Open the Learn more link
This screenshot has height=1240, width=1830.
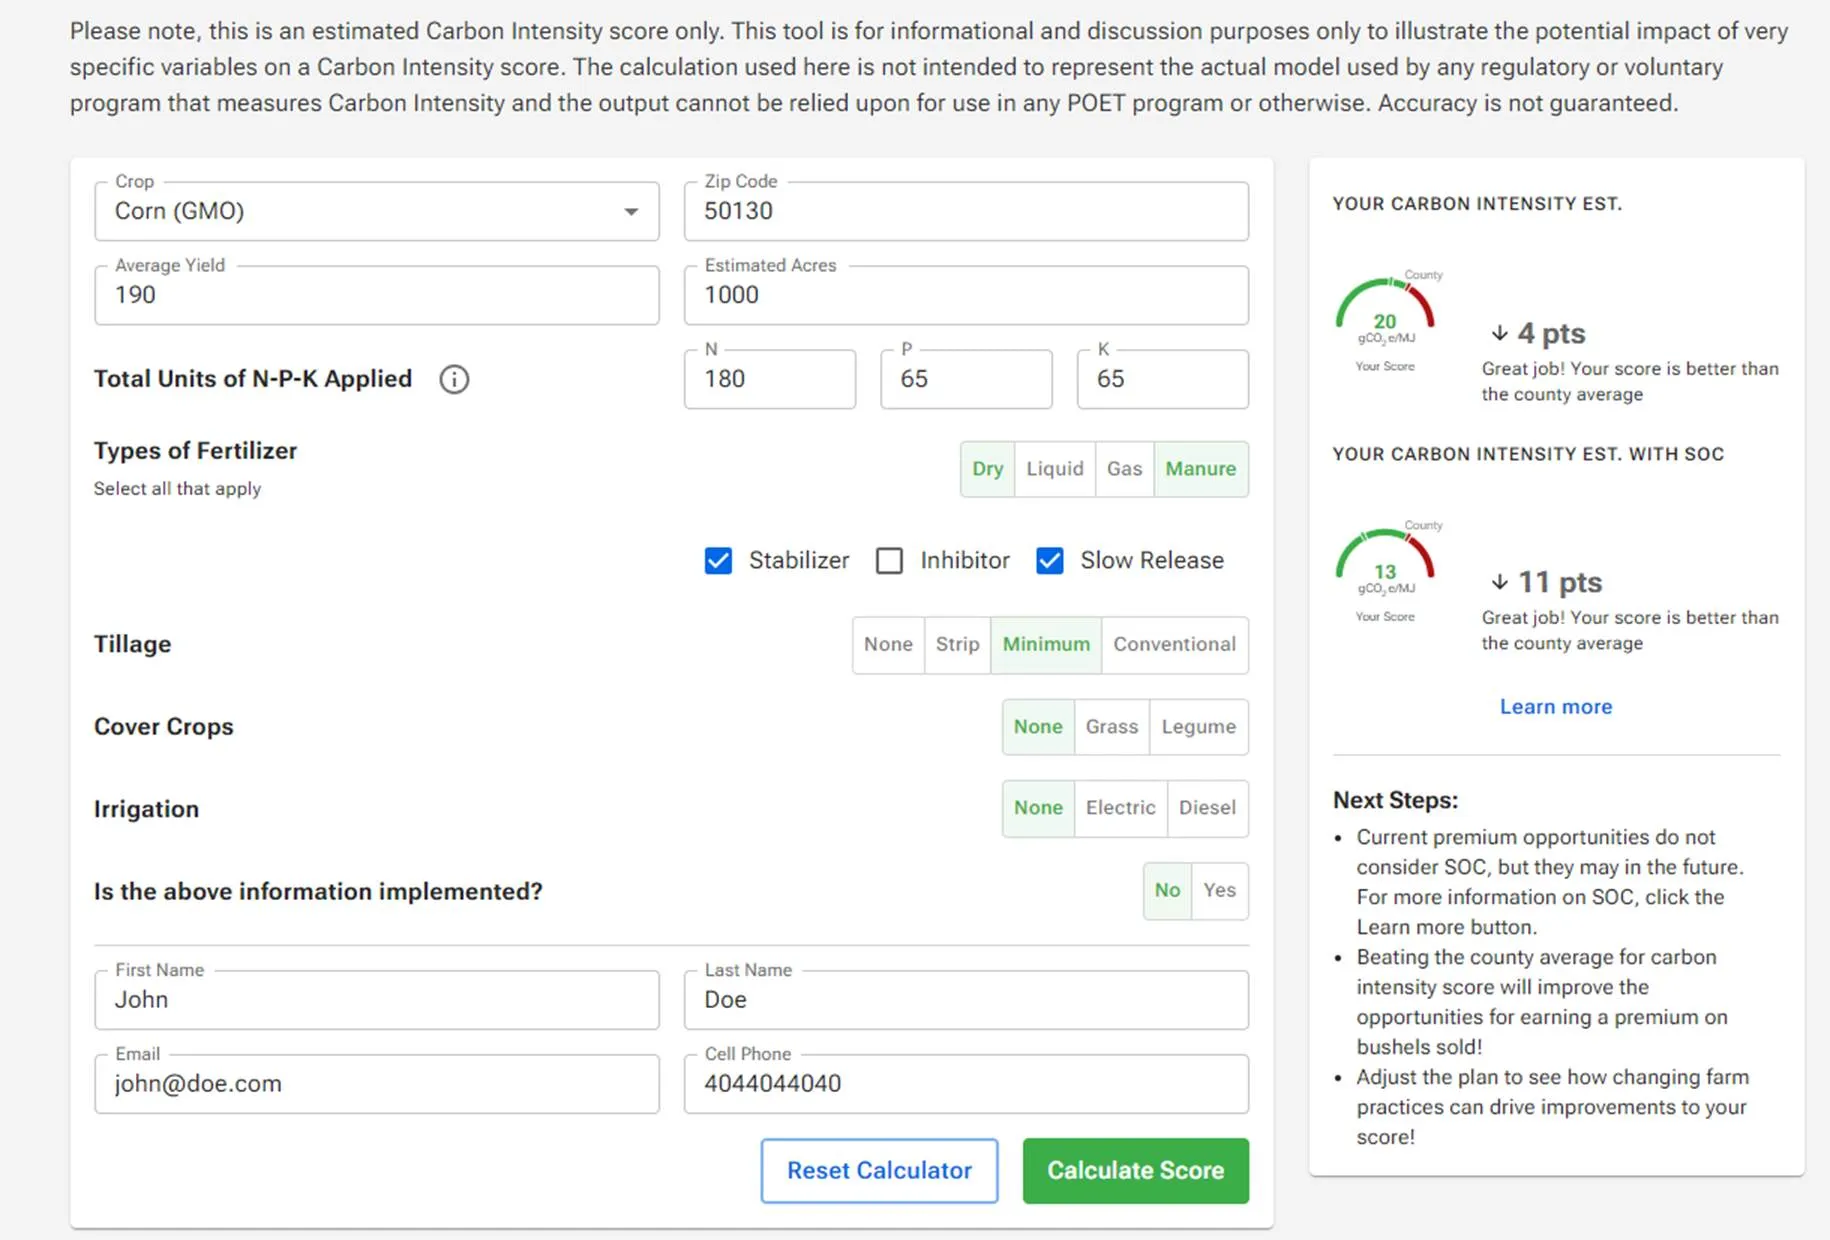[1556, 707]
